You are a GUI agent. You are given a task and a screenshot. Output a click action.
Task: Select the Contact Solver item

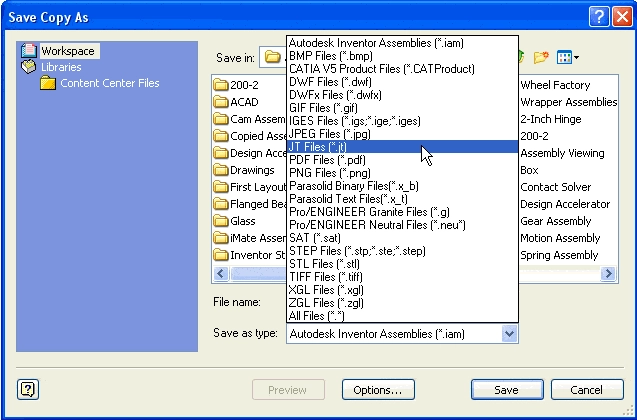coord(556,187)
